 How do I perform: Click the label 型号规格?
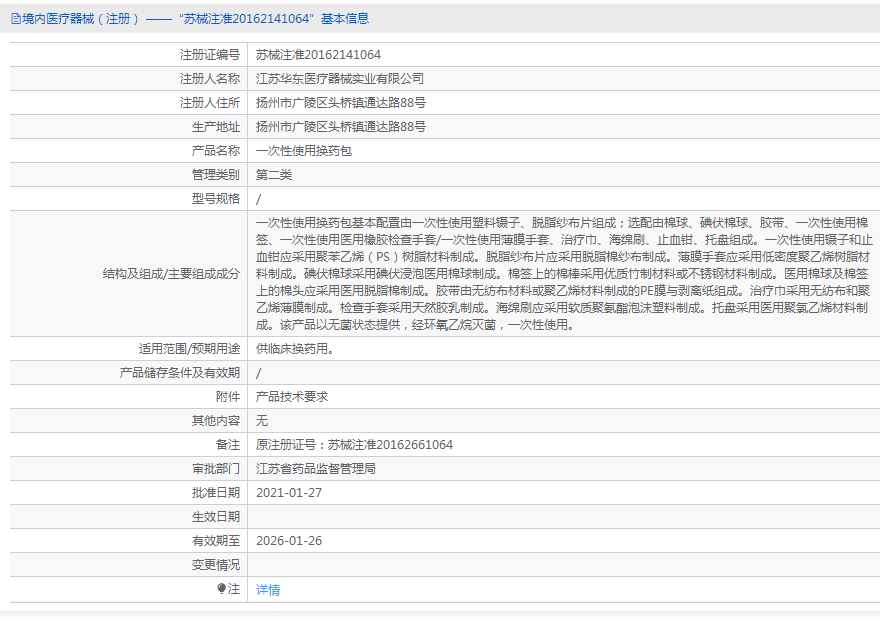click(216, 199)
